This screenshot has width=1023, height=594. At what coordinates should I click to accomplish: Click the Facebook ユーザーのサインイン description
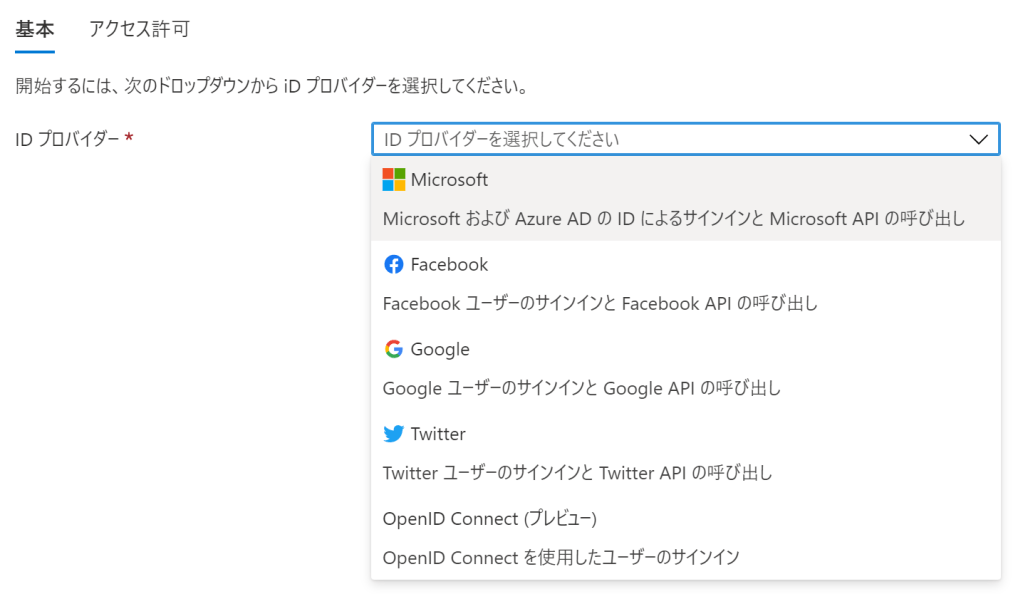600,303
